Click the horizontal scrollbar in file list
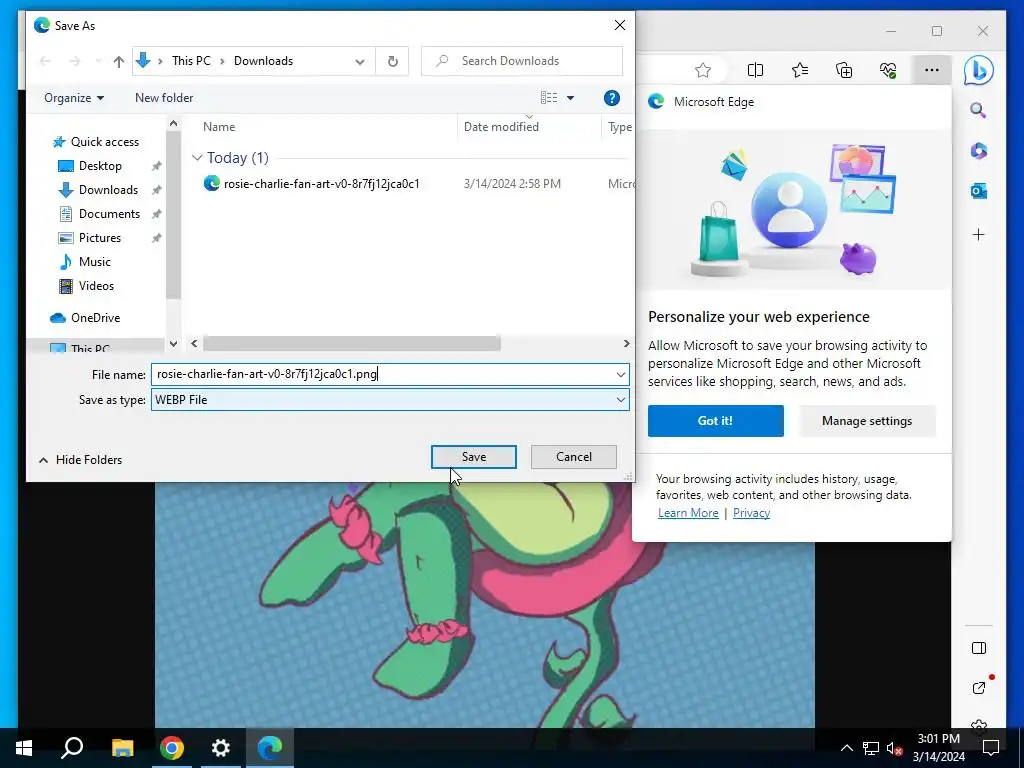Viewport: 1024px width, 768px height. point(351,344)
